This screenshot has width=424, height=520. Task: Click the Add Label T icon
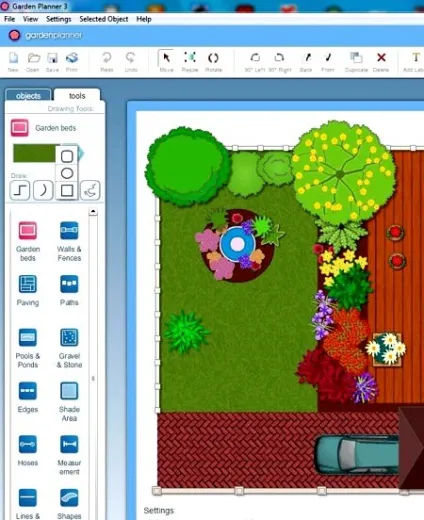tap(416, 58)
